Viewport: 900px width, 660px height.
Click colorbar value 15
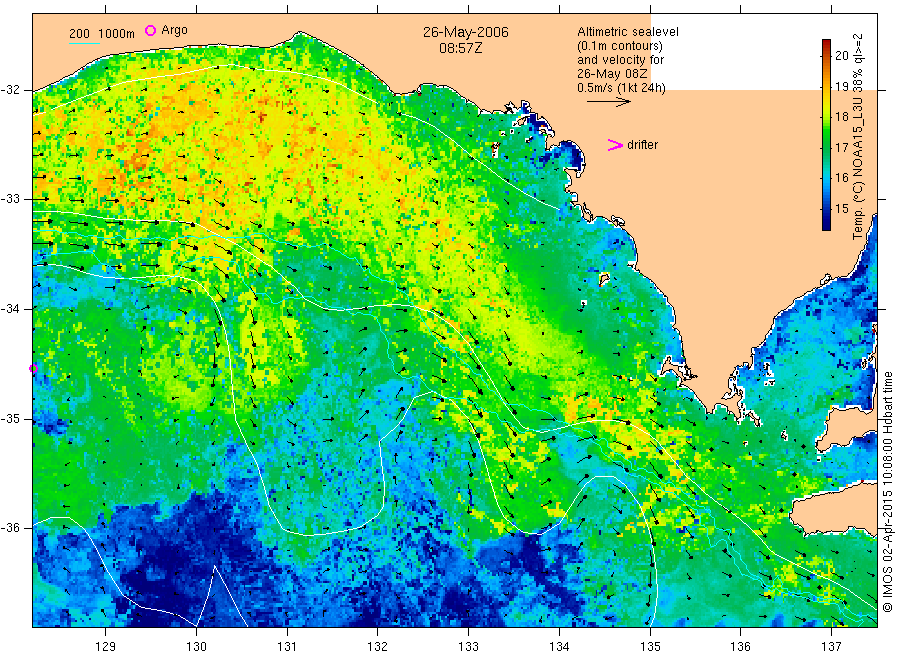tap(841, 208)
